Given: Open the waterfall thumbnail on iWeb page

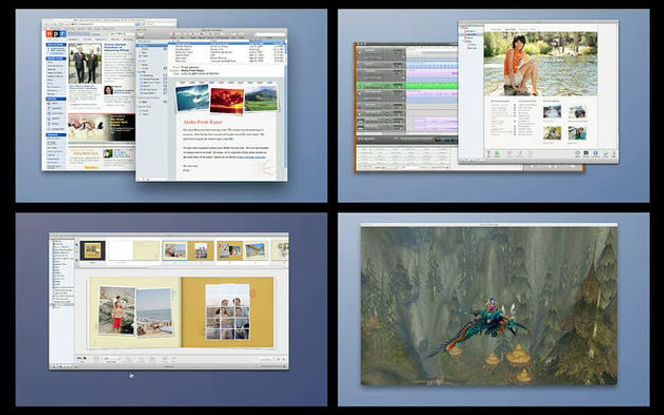Looking at the screenshot, I should [552, 111].
